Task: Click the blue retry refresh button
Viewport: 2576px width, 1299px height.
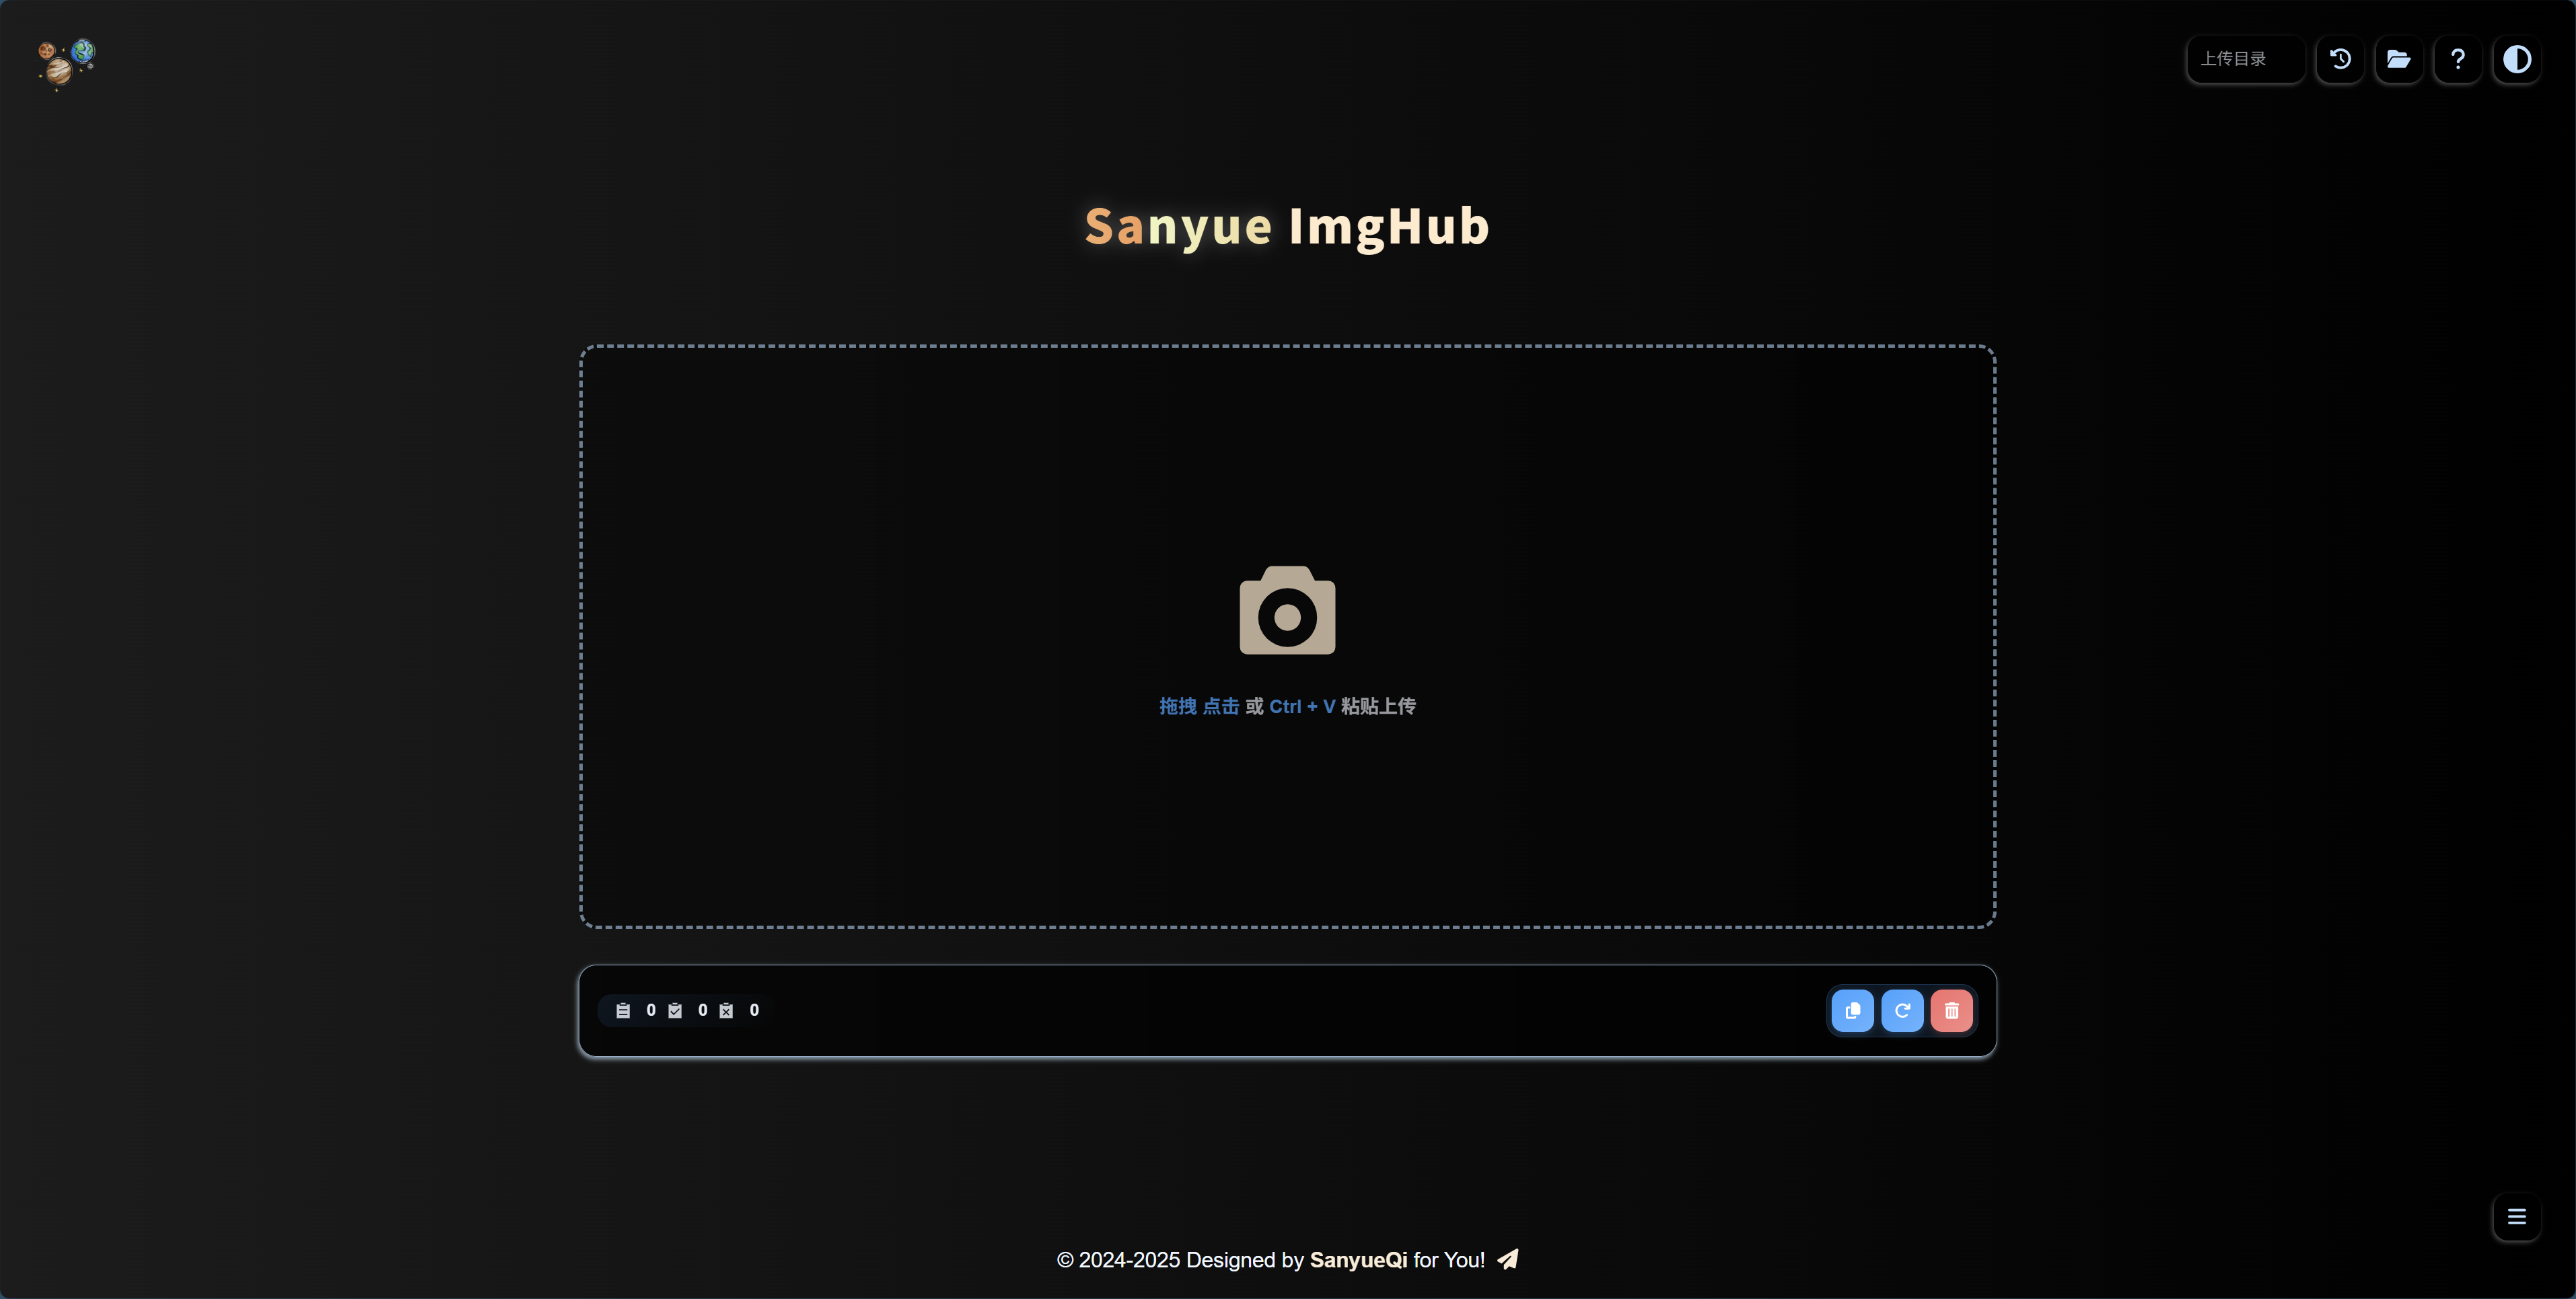Action: pyautogui.click(x=1902, y=1010)
